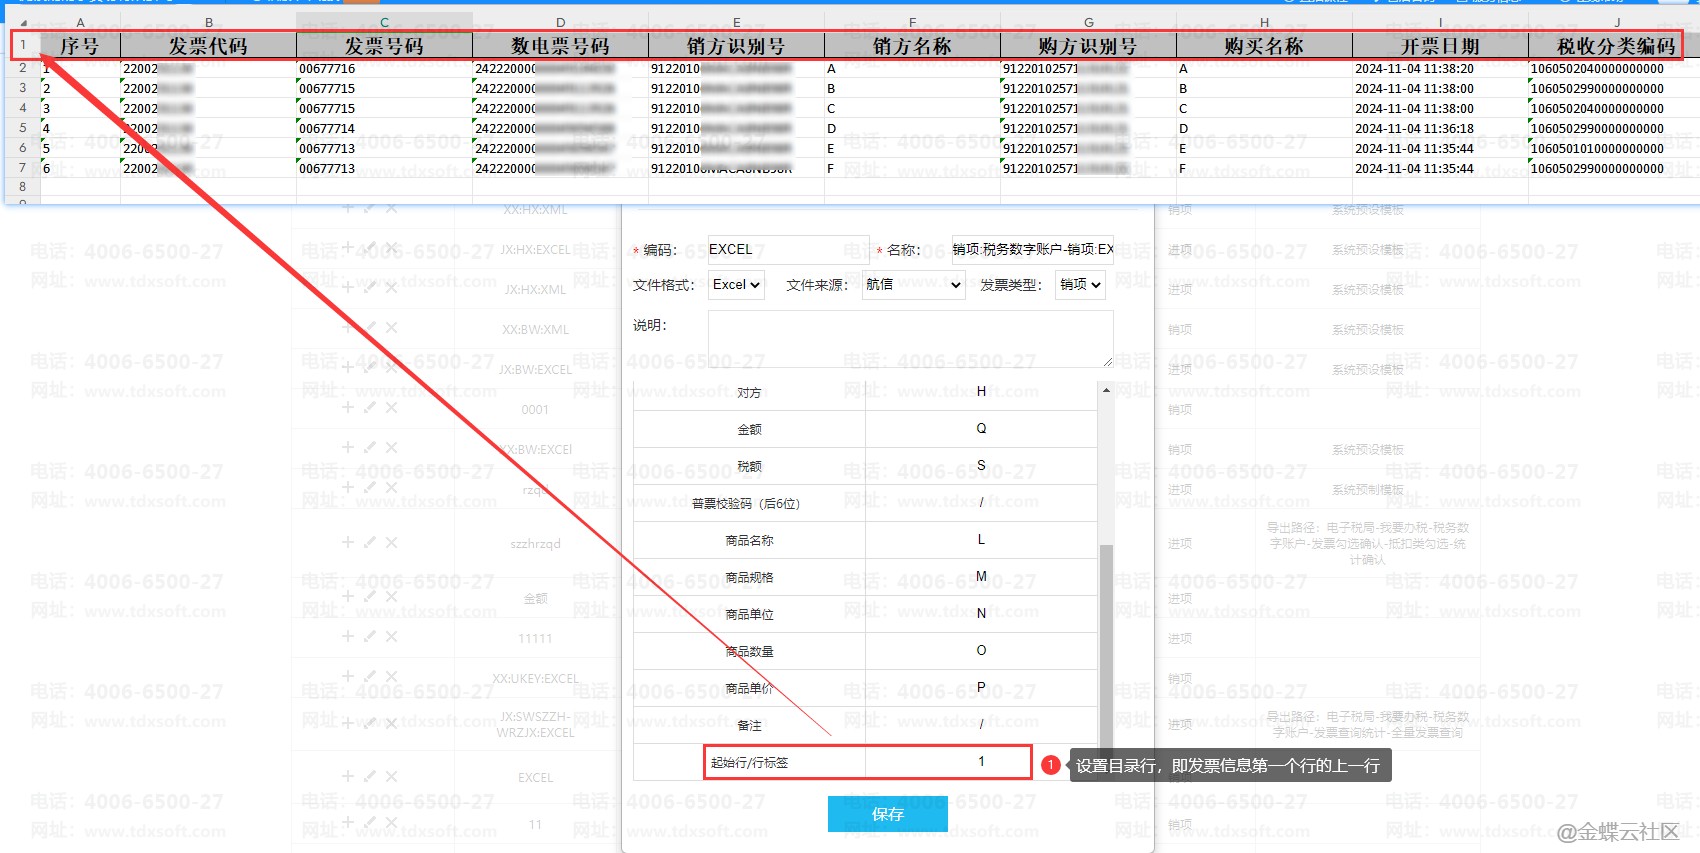This screenshot has width=1700, height=853.
Task: Expand the 文件来源 dropdown showing 航信
Action: click(x=913, y=285)
